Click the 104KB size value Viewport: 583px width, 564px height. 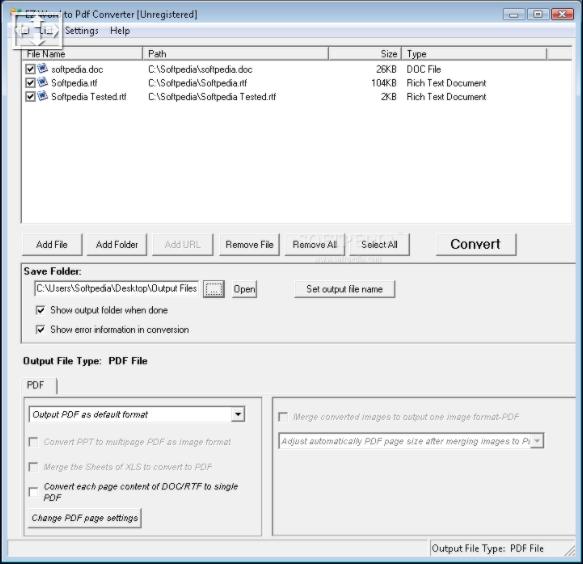click(384, 83)
